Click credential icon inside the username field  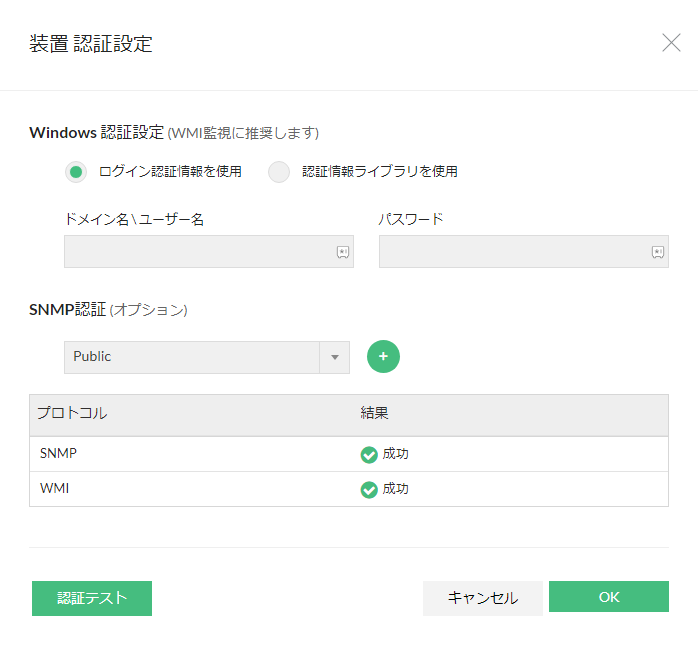coord(342,253)
